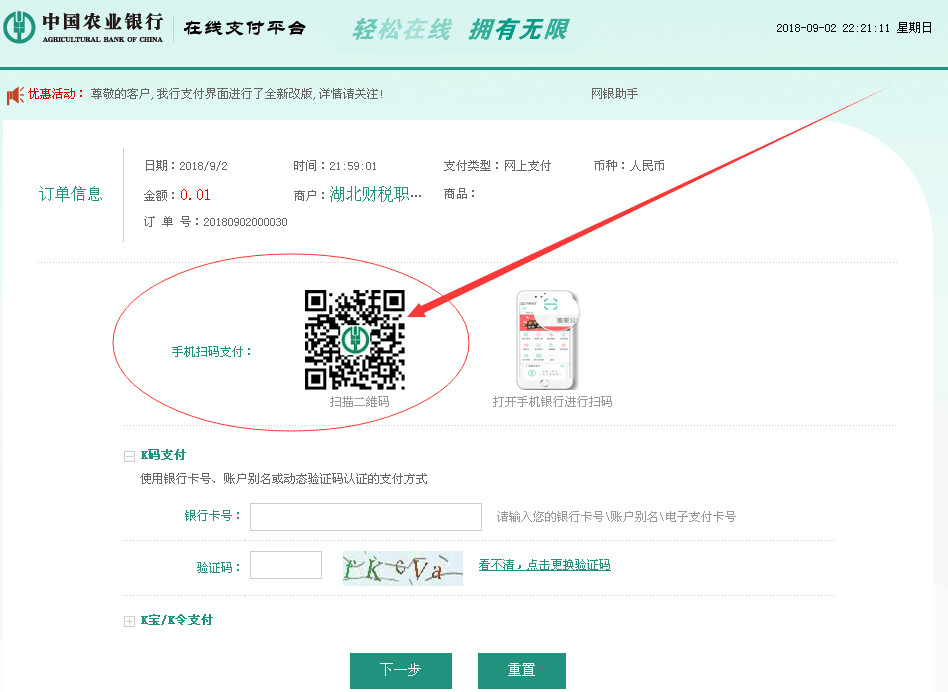Click the K码支付 heading
948x692 pixels.
tap(163, 455)
